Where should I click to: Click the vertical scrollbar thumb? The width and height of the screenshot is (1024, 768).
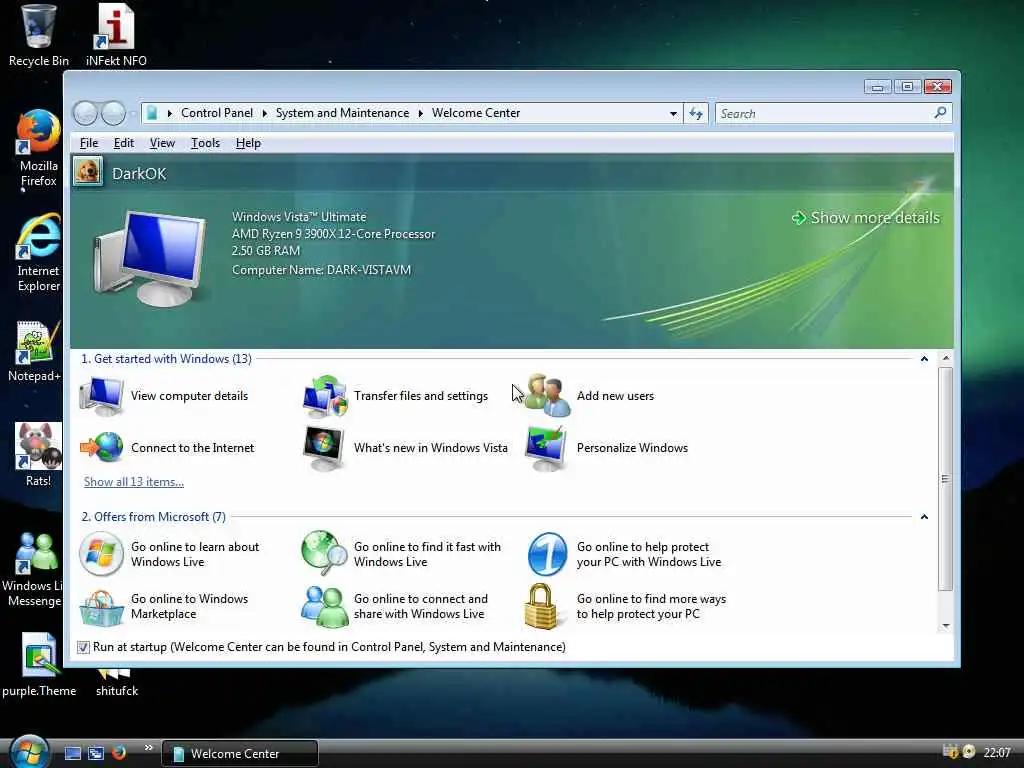point(945,479)
